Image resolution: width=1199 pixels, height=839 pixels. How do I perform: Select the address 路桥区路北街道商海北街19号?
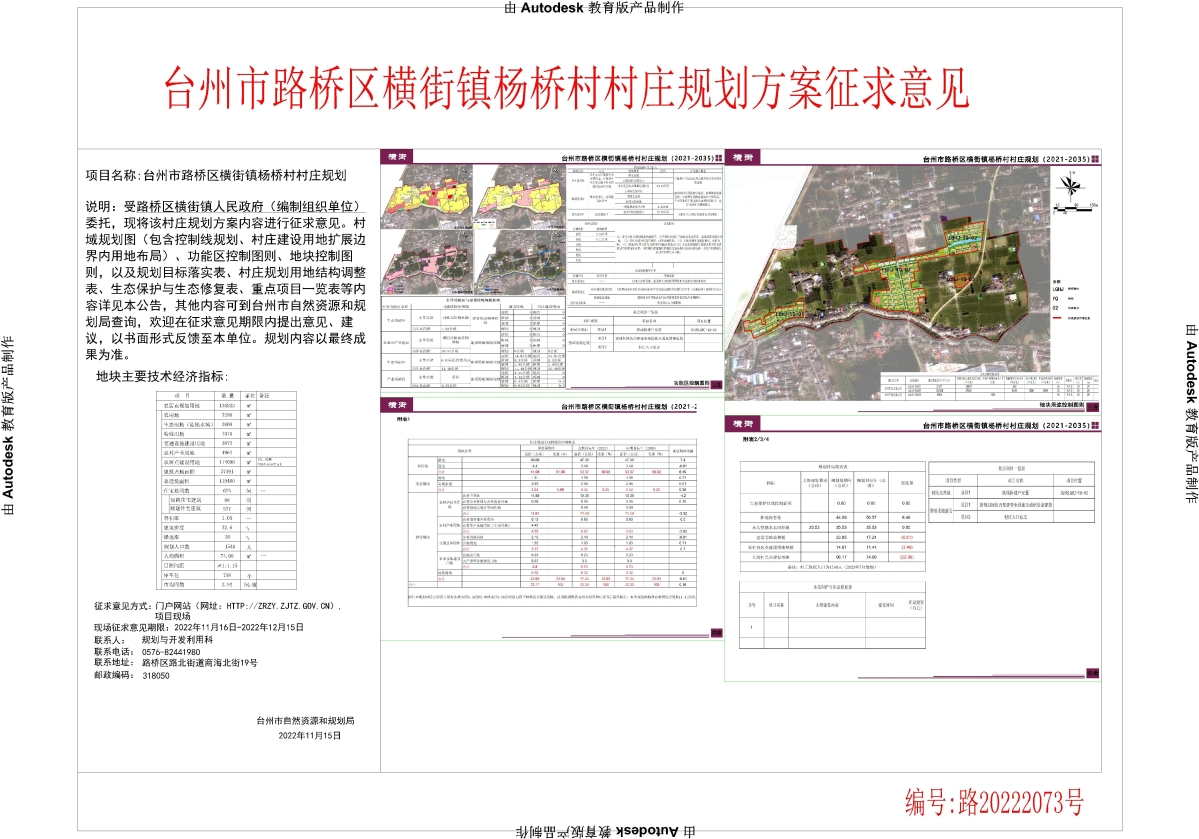pos(200,663)
